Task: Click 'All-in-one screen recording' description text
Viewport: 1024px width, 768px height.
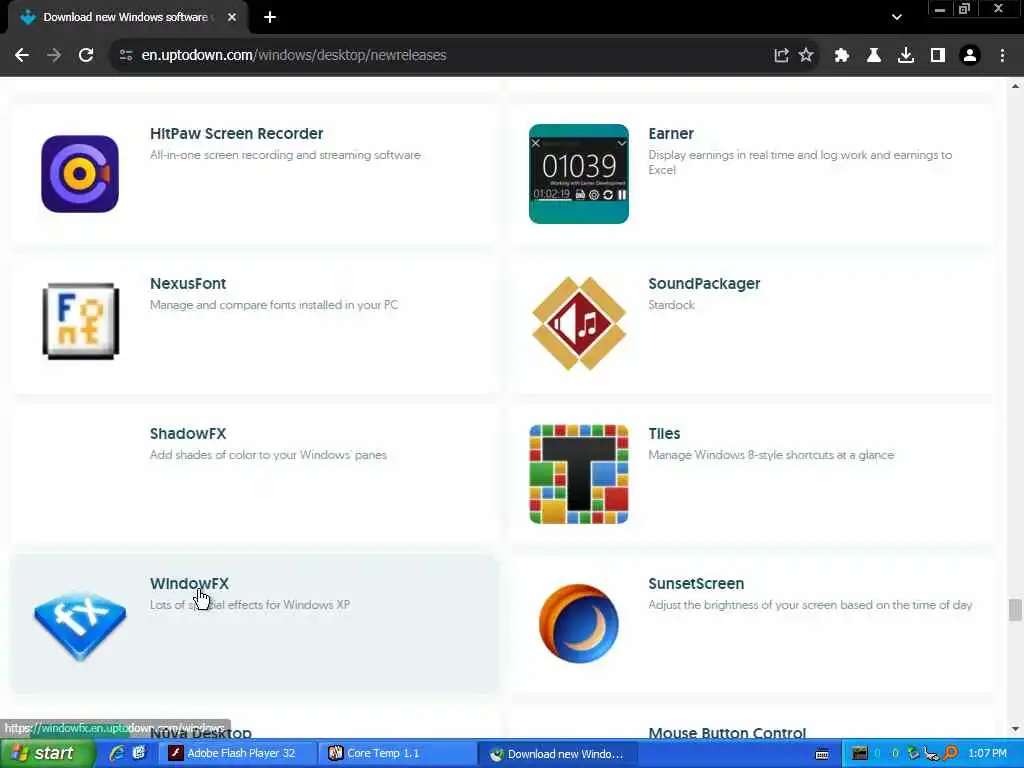Action: click(285, 155)
